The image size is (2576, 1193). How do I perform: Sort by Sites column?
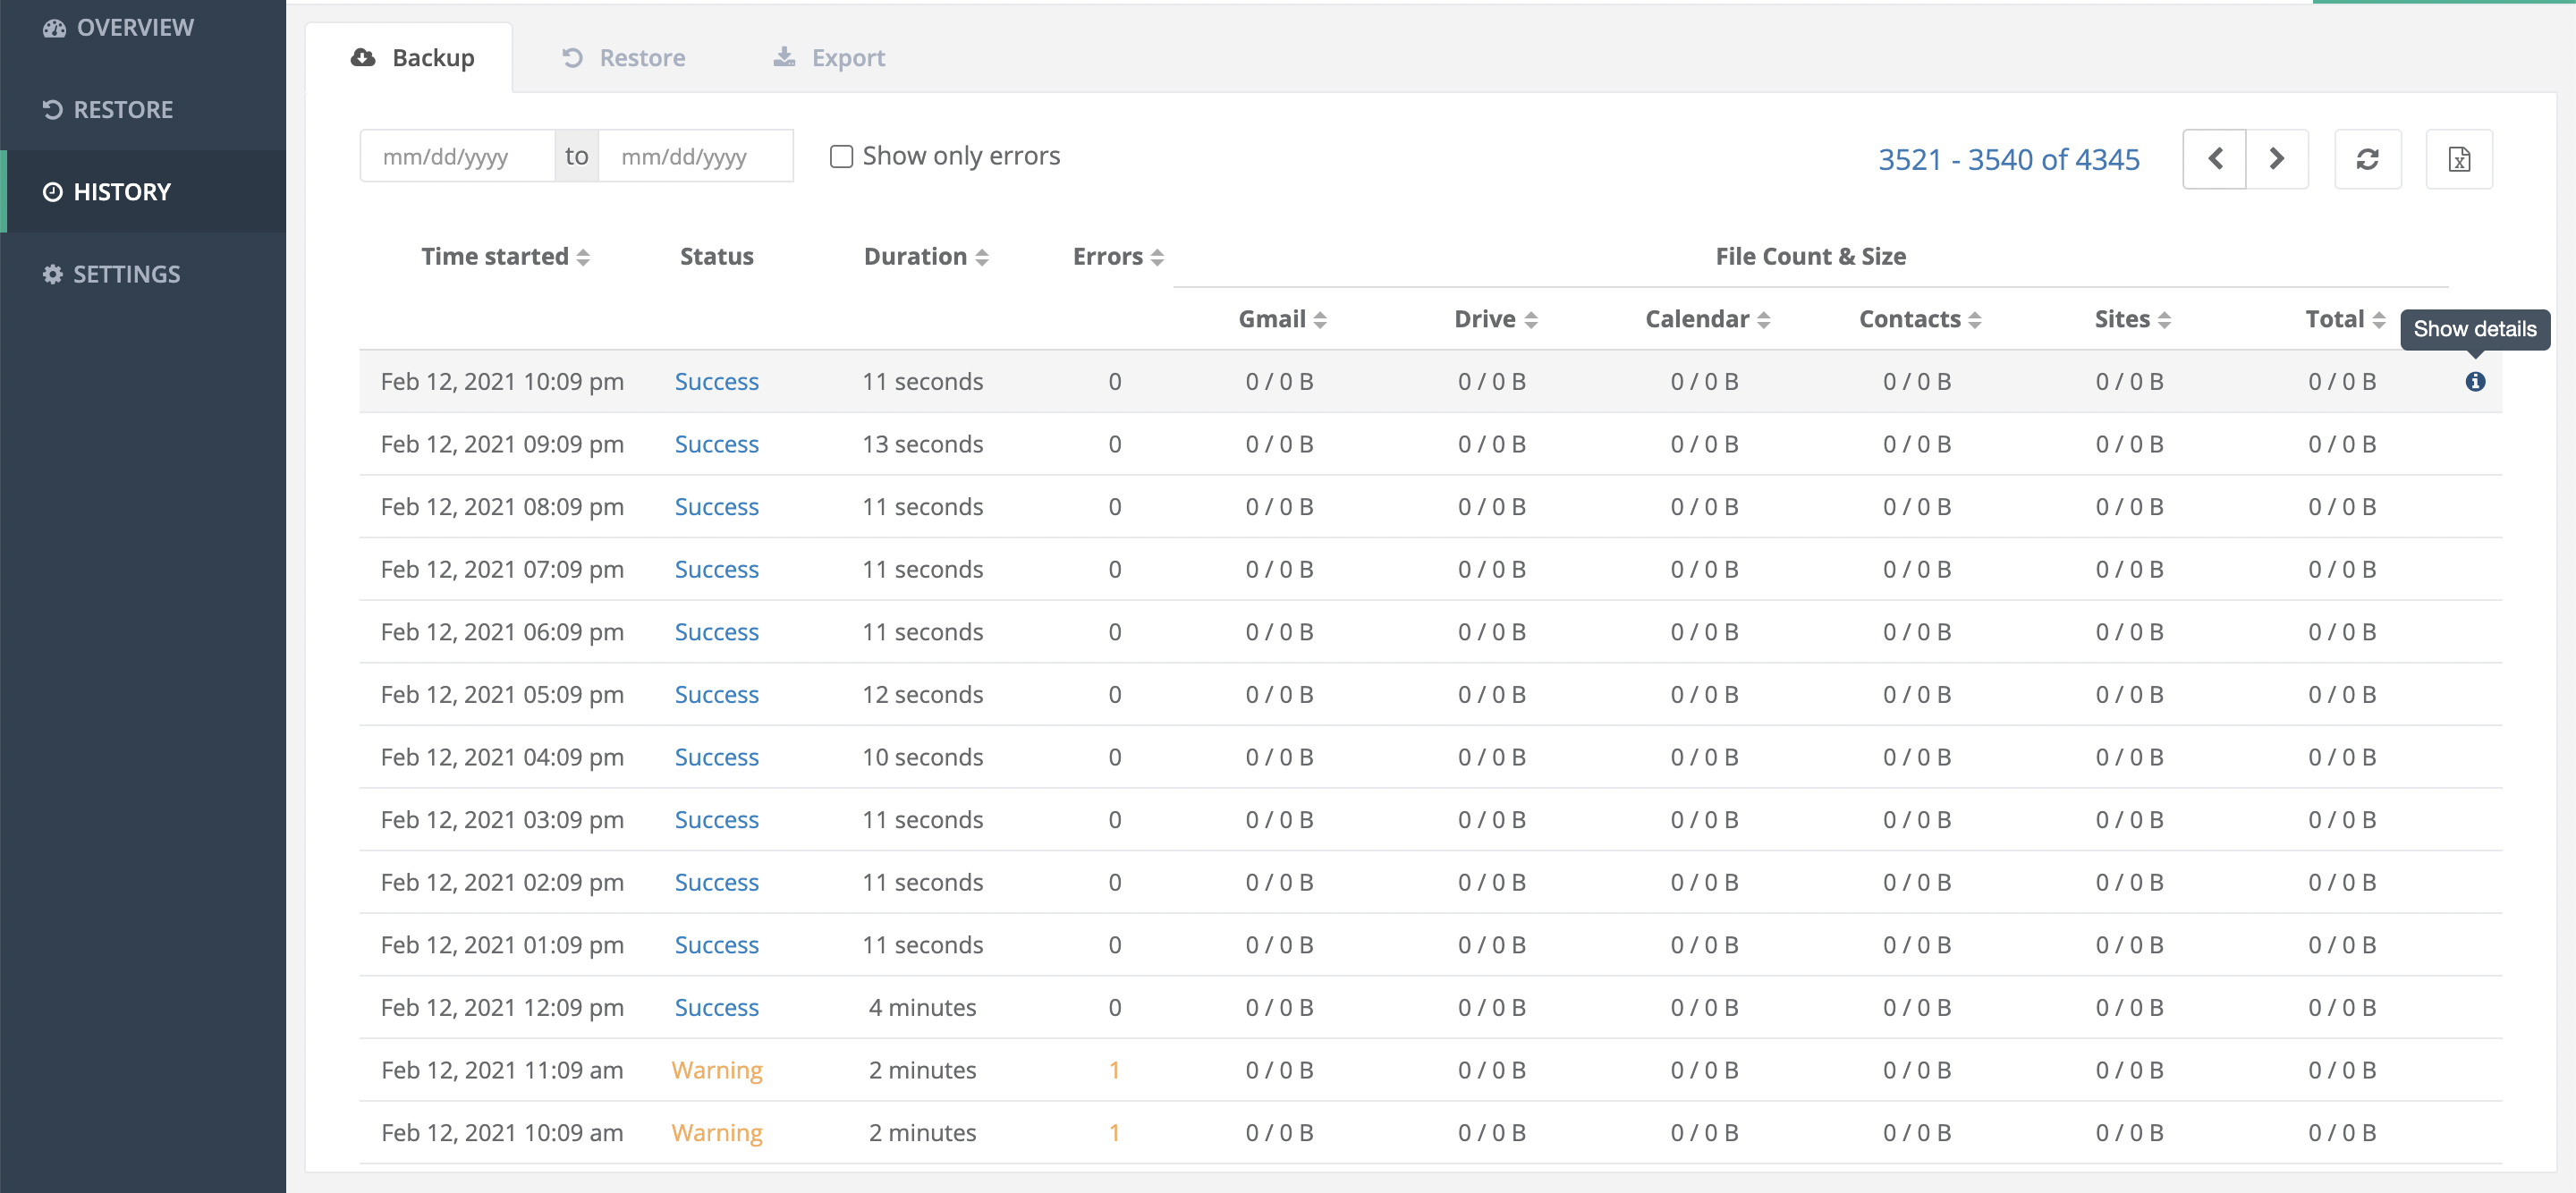(x=2133, y=319)
